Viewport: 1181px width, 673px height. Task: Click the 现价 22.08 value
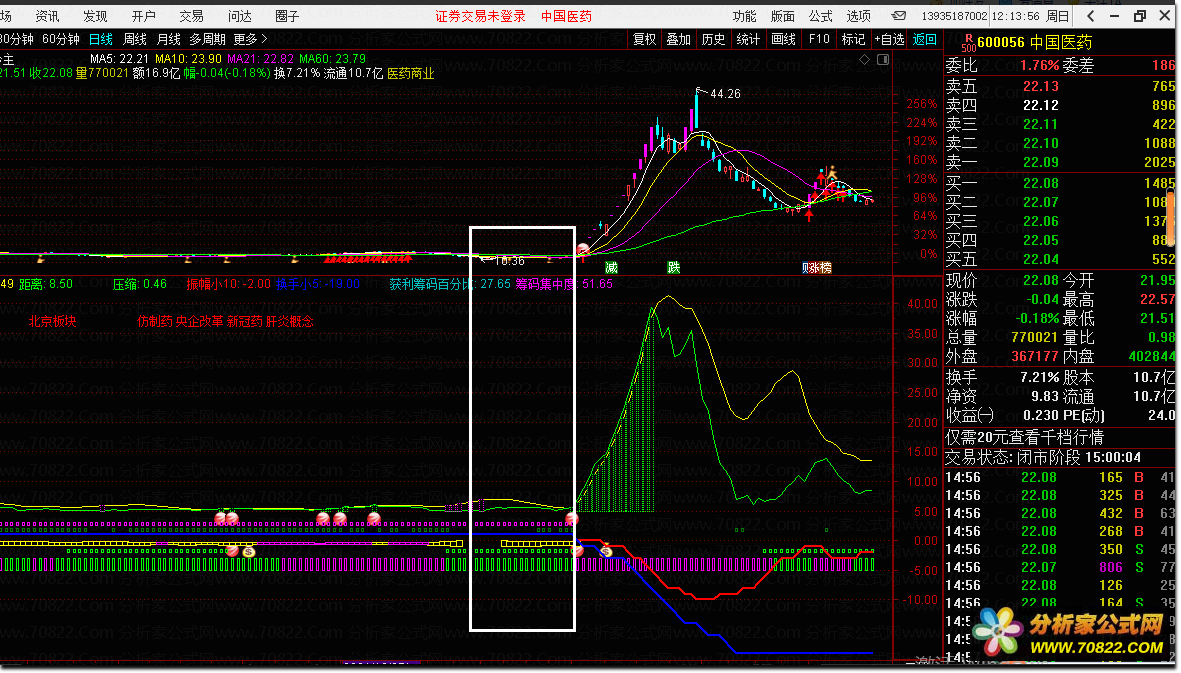1041,280
